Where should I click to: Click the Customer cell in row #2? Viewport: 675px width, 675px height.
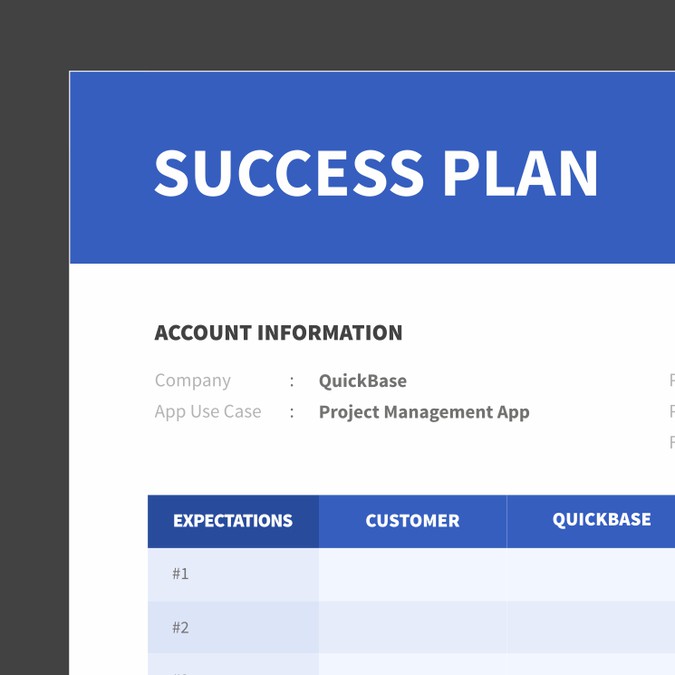(412, 628)
